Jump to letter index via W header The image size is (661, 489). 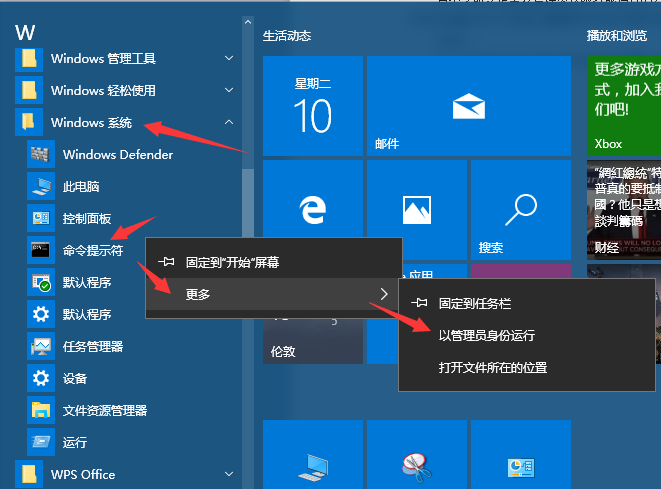[25, 32]
